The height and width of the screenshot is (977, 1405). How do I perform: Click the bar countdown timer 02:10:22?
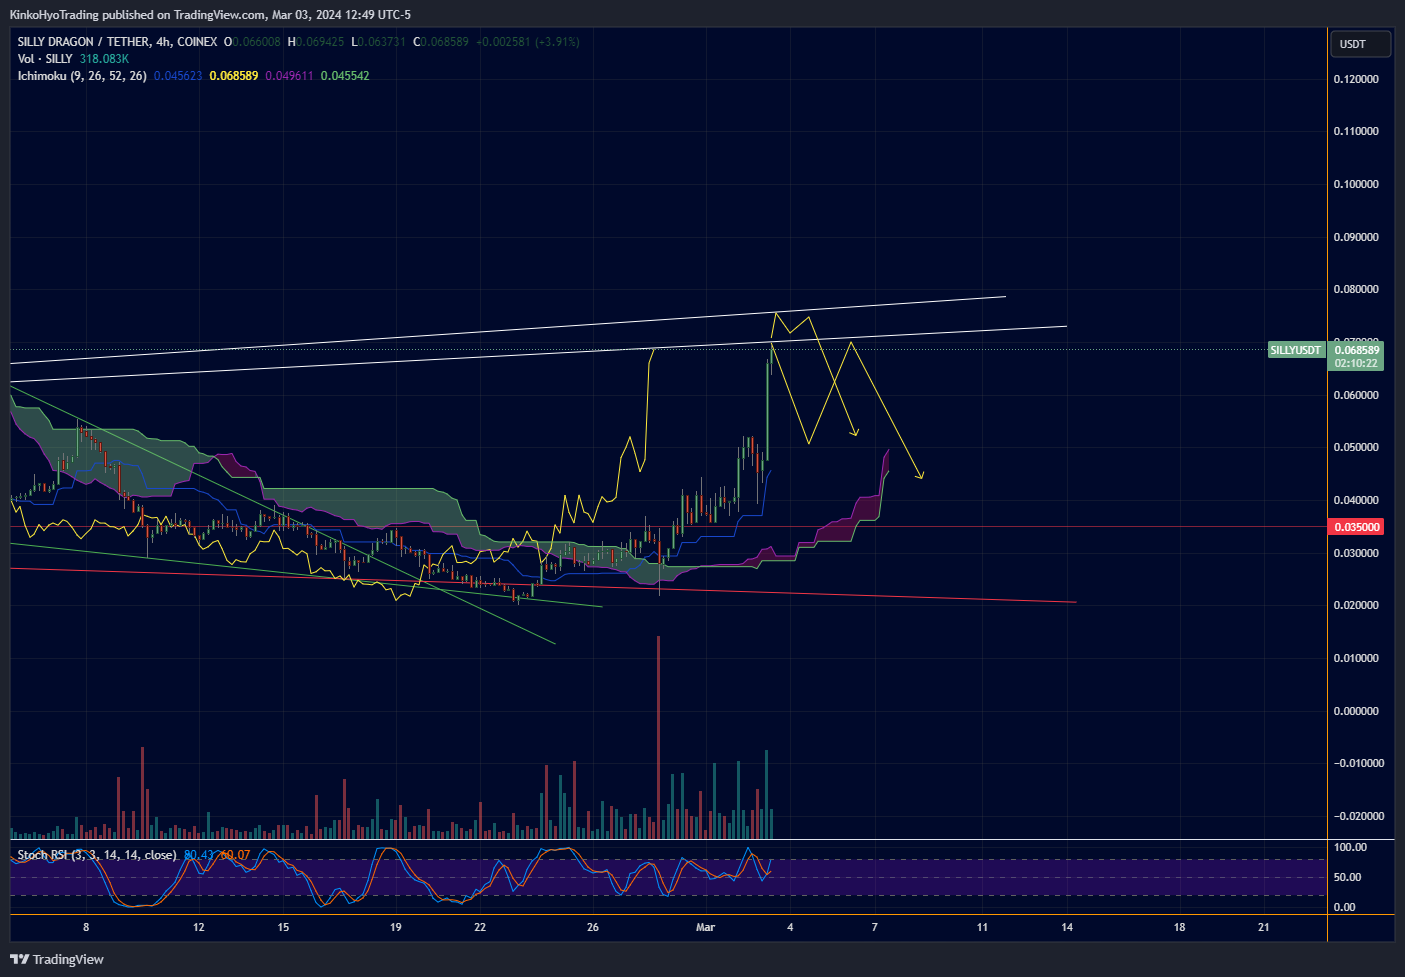coord(1357,363)
